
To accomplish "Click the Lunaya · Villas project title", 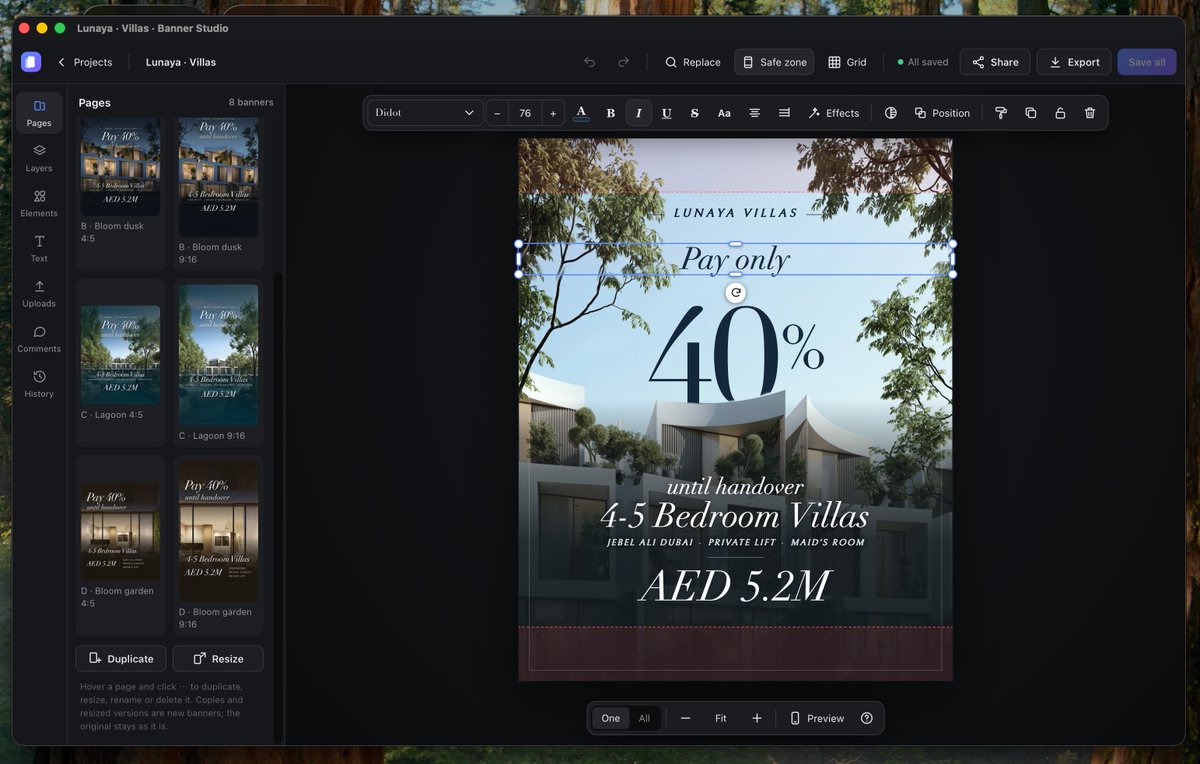I will [x=181, y=62].
